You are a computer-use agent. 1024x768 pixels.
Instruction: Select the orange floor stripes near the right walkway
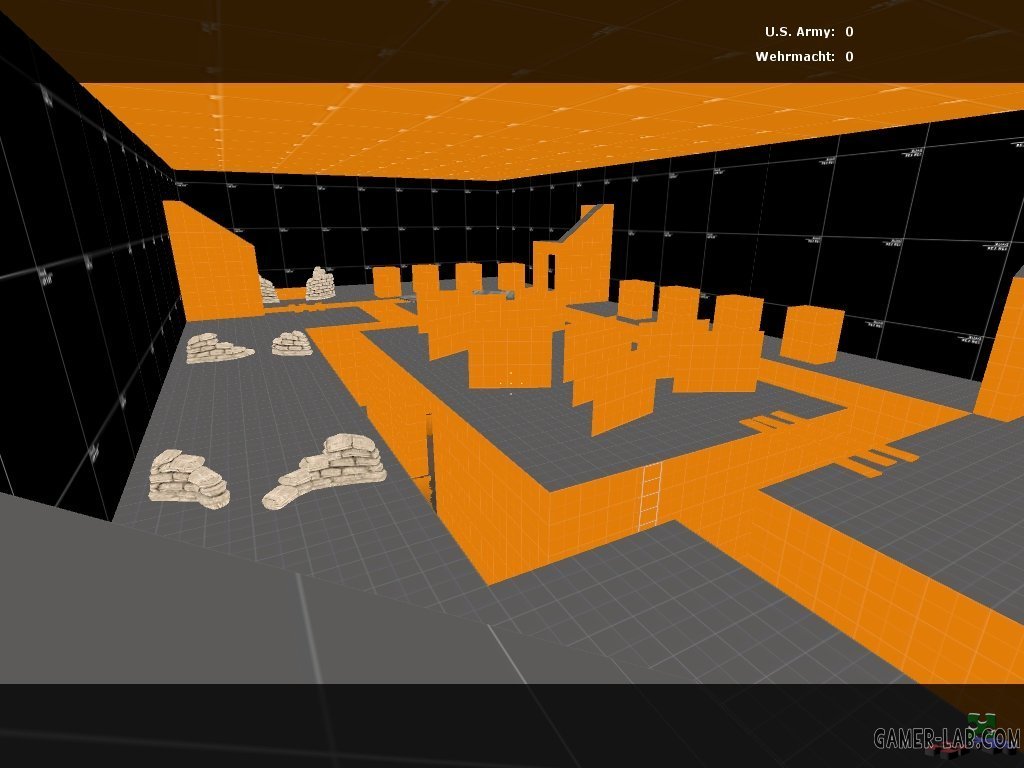click(880, 460)
